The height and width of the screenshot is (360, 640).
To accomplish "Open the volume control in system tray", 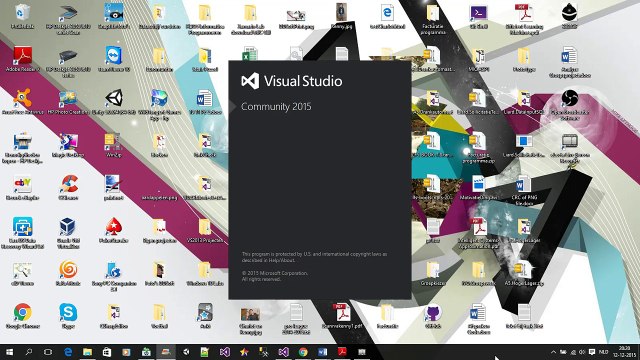I will coord(582,352).
